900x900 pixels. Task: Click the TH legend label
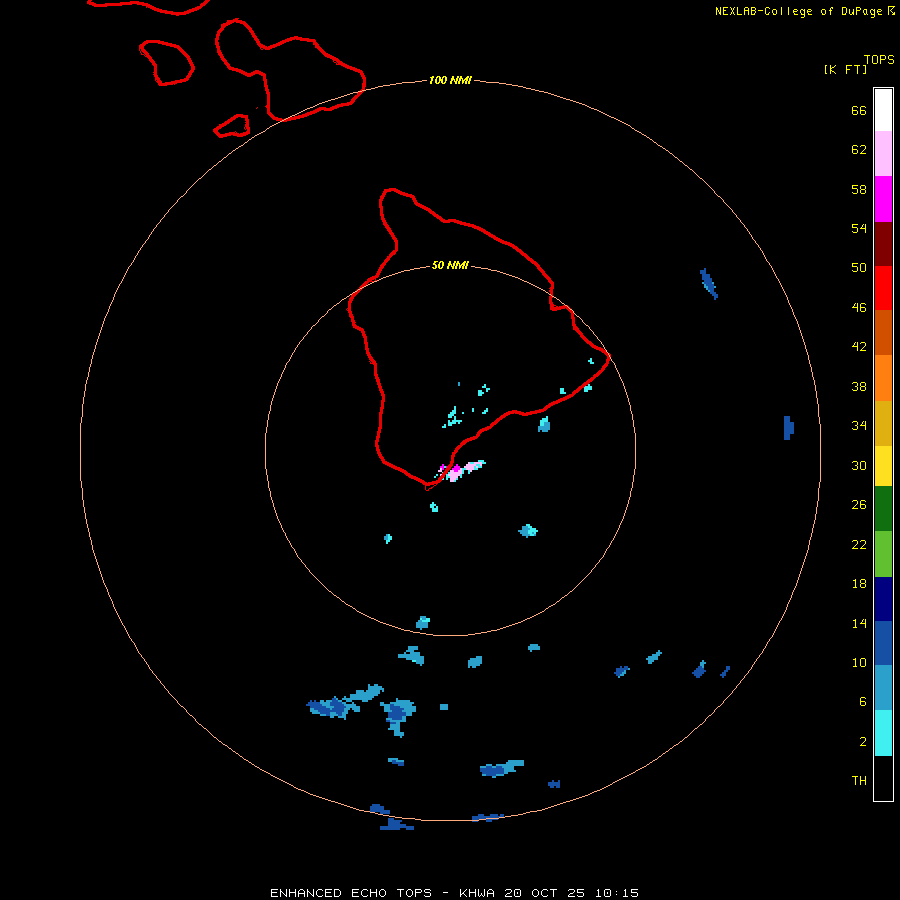859,781
